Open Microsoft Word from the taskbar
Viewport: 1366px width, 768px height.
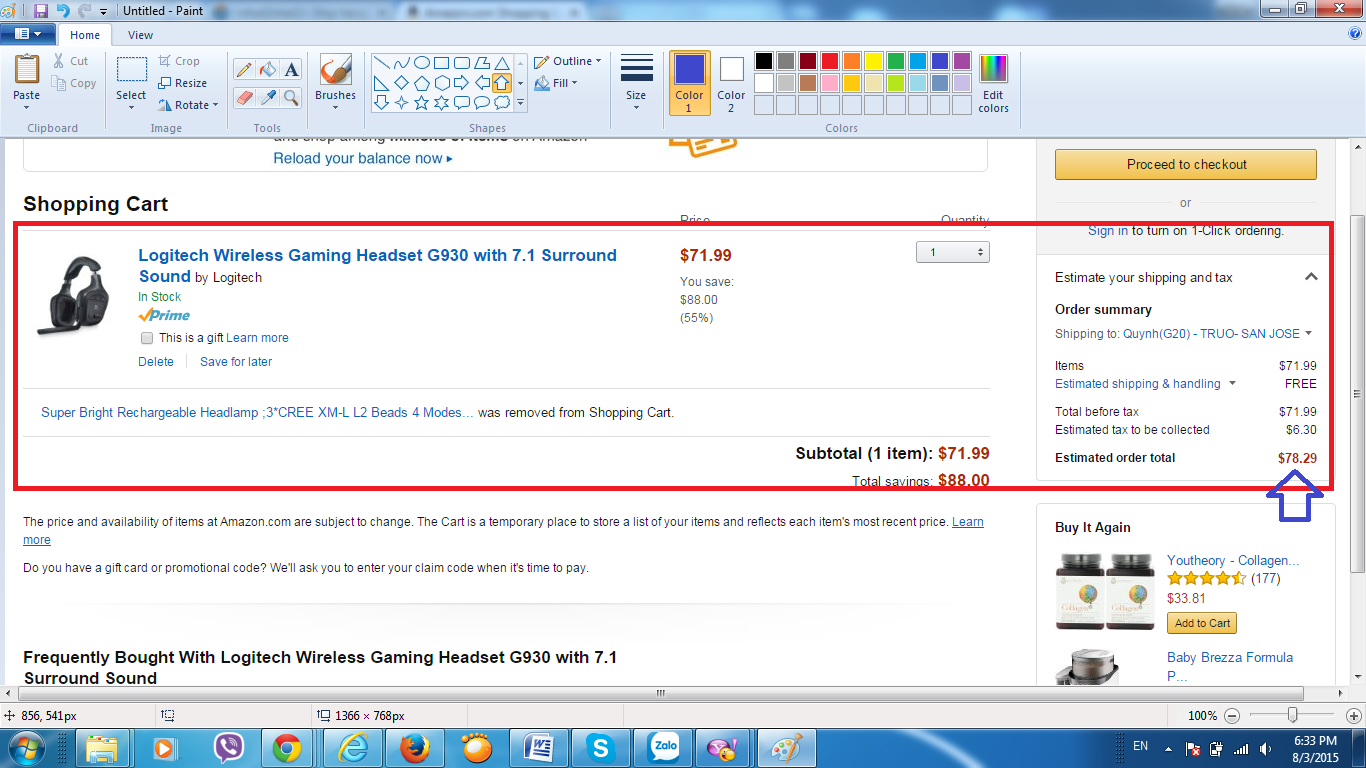click(538, 748)
